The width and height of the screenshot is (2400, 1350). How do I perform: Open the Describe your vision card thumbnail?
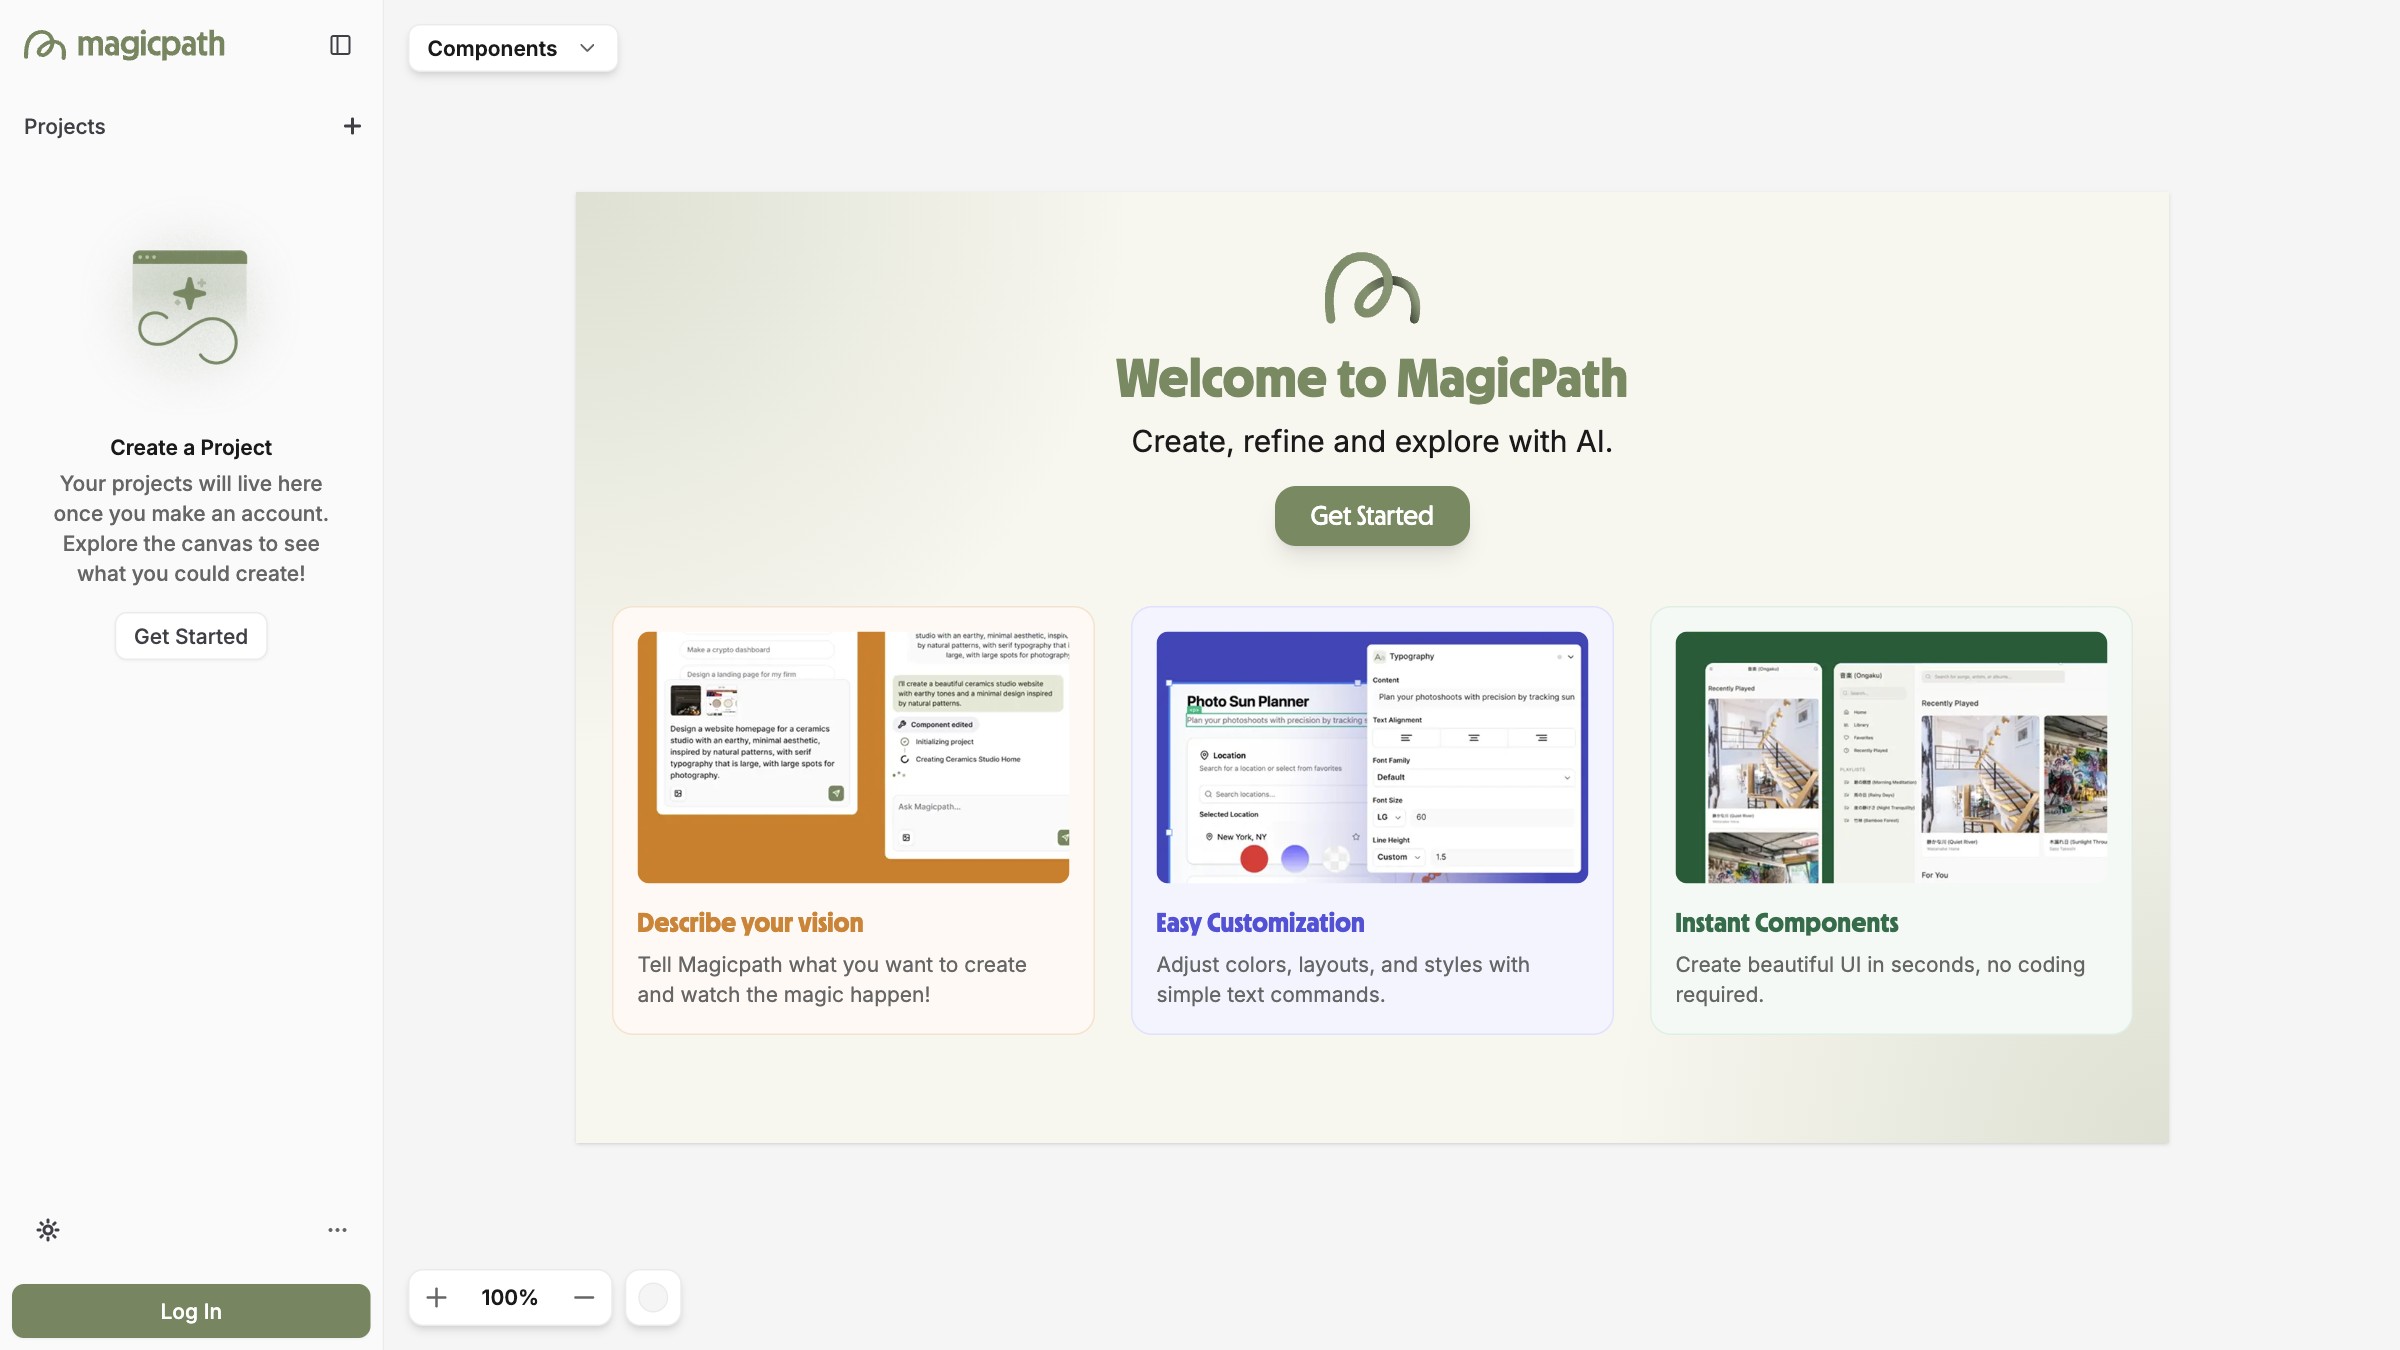tap(853, 757)
